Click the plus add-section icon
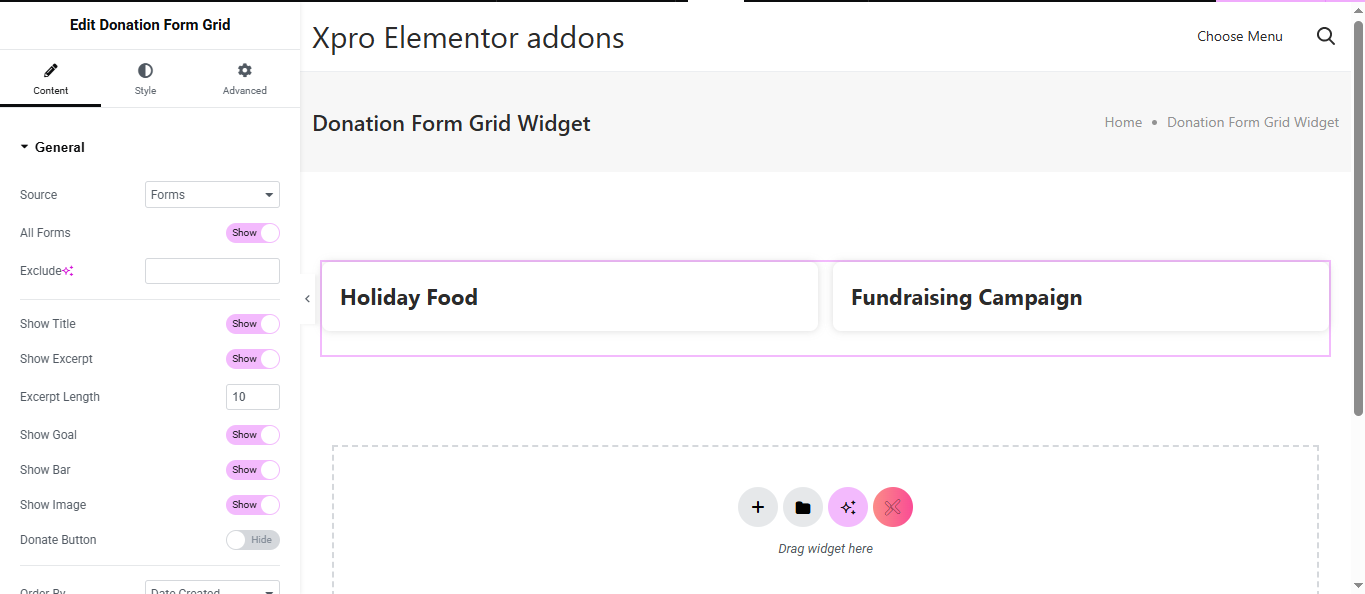Image resolution: width=1365 pixels, height=594 pixels. [758, 507]
